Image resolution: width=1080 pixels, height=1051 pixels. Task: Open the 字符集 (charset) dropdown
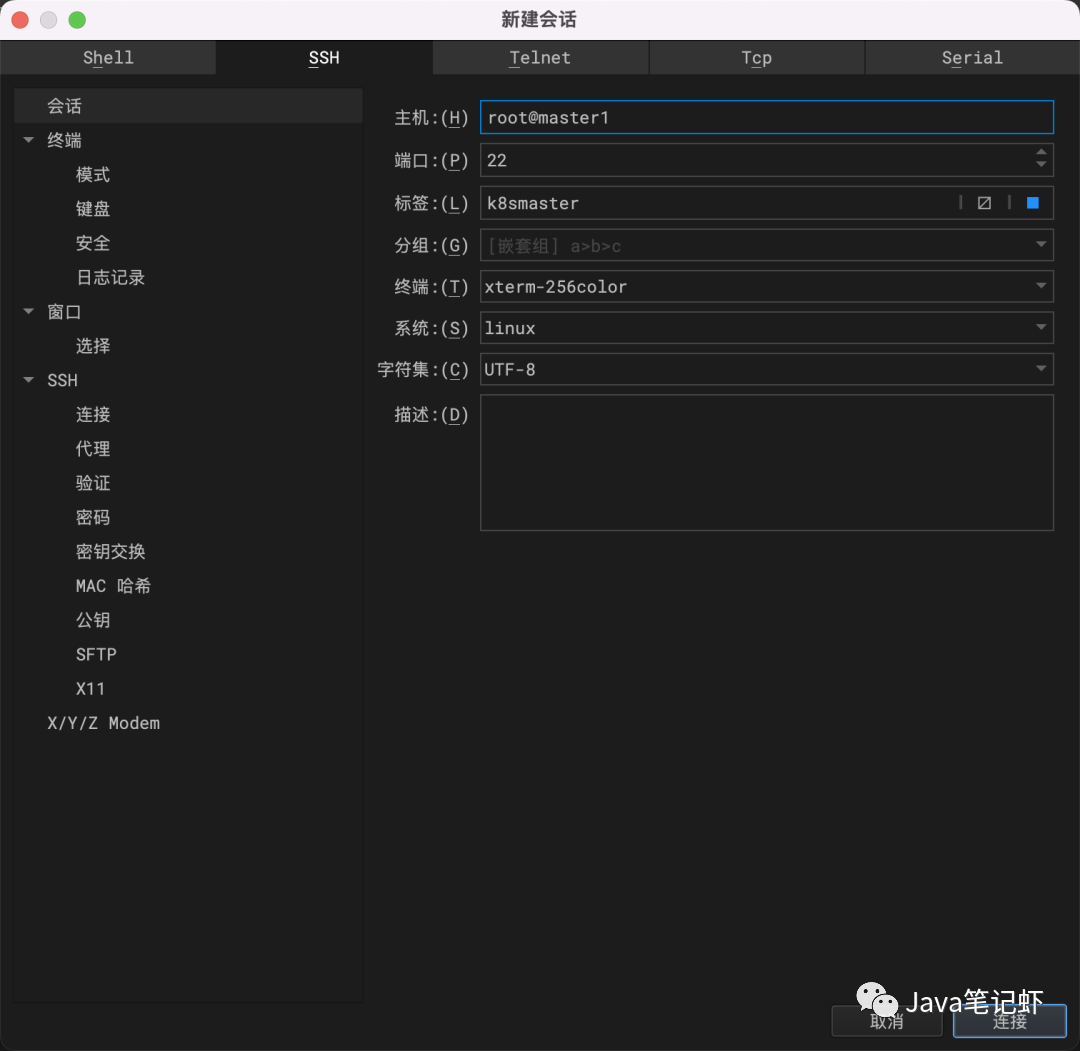[1040, 369]
